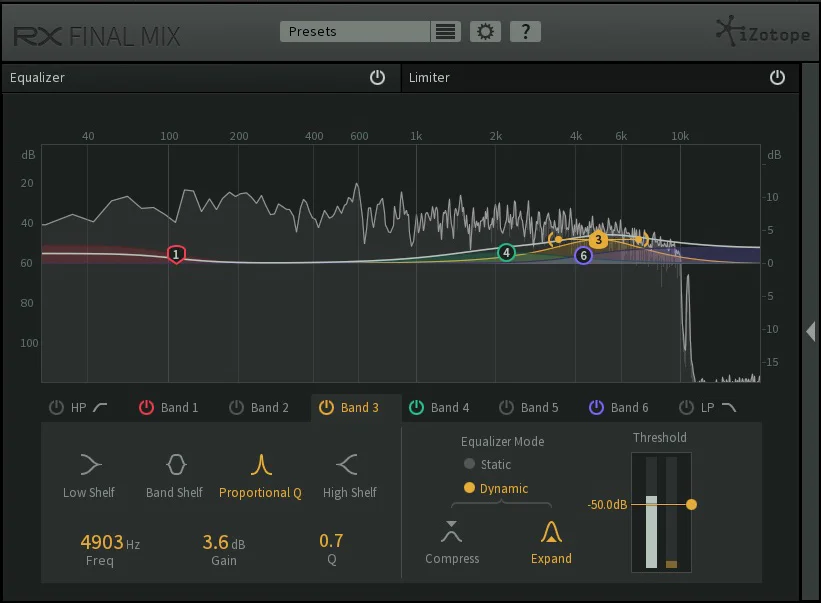821x603 pixels.
Task: Toggle the Limiter module power button
Action: [x=777, y=77]
